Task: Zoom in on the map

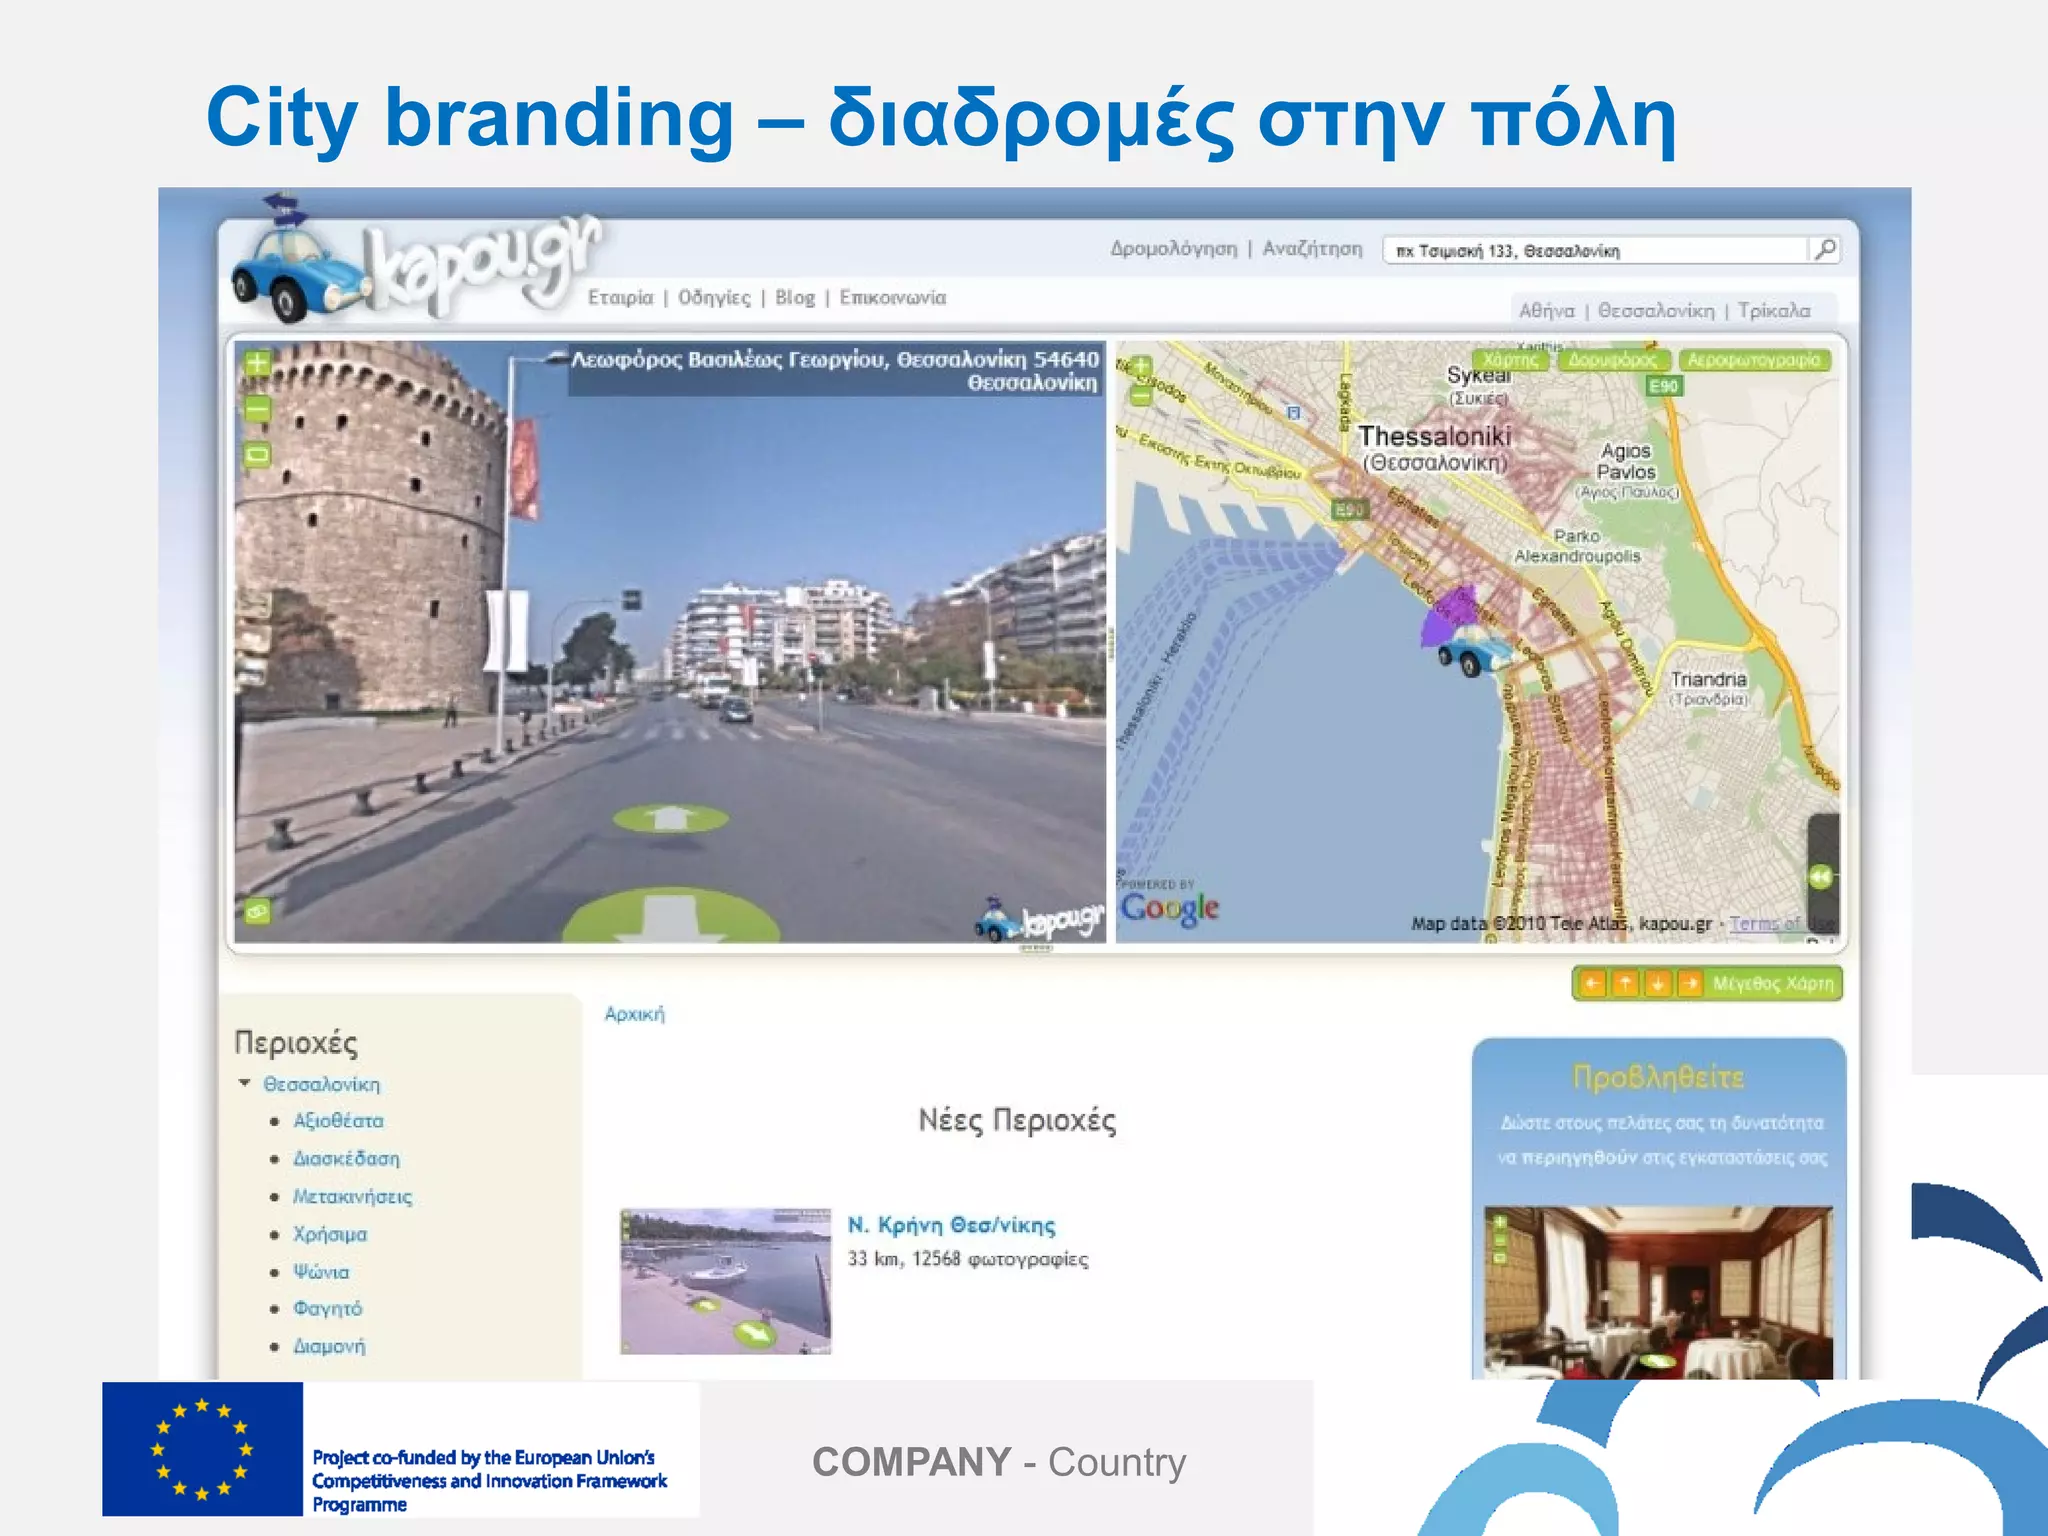Action: (1141, 367)
